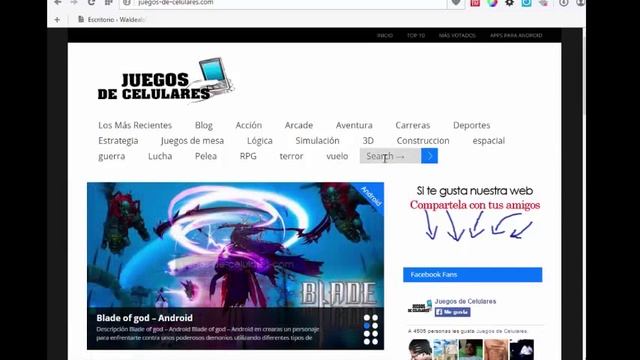Click the teal square extension icon
Screen dimensions: 640x360
[527, 3]
